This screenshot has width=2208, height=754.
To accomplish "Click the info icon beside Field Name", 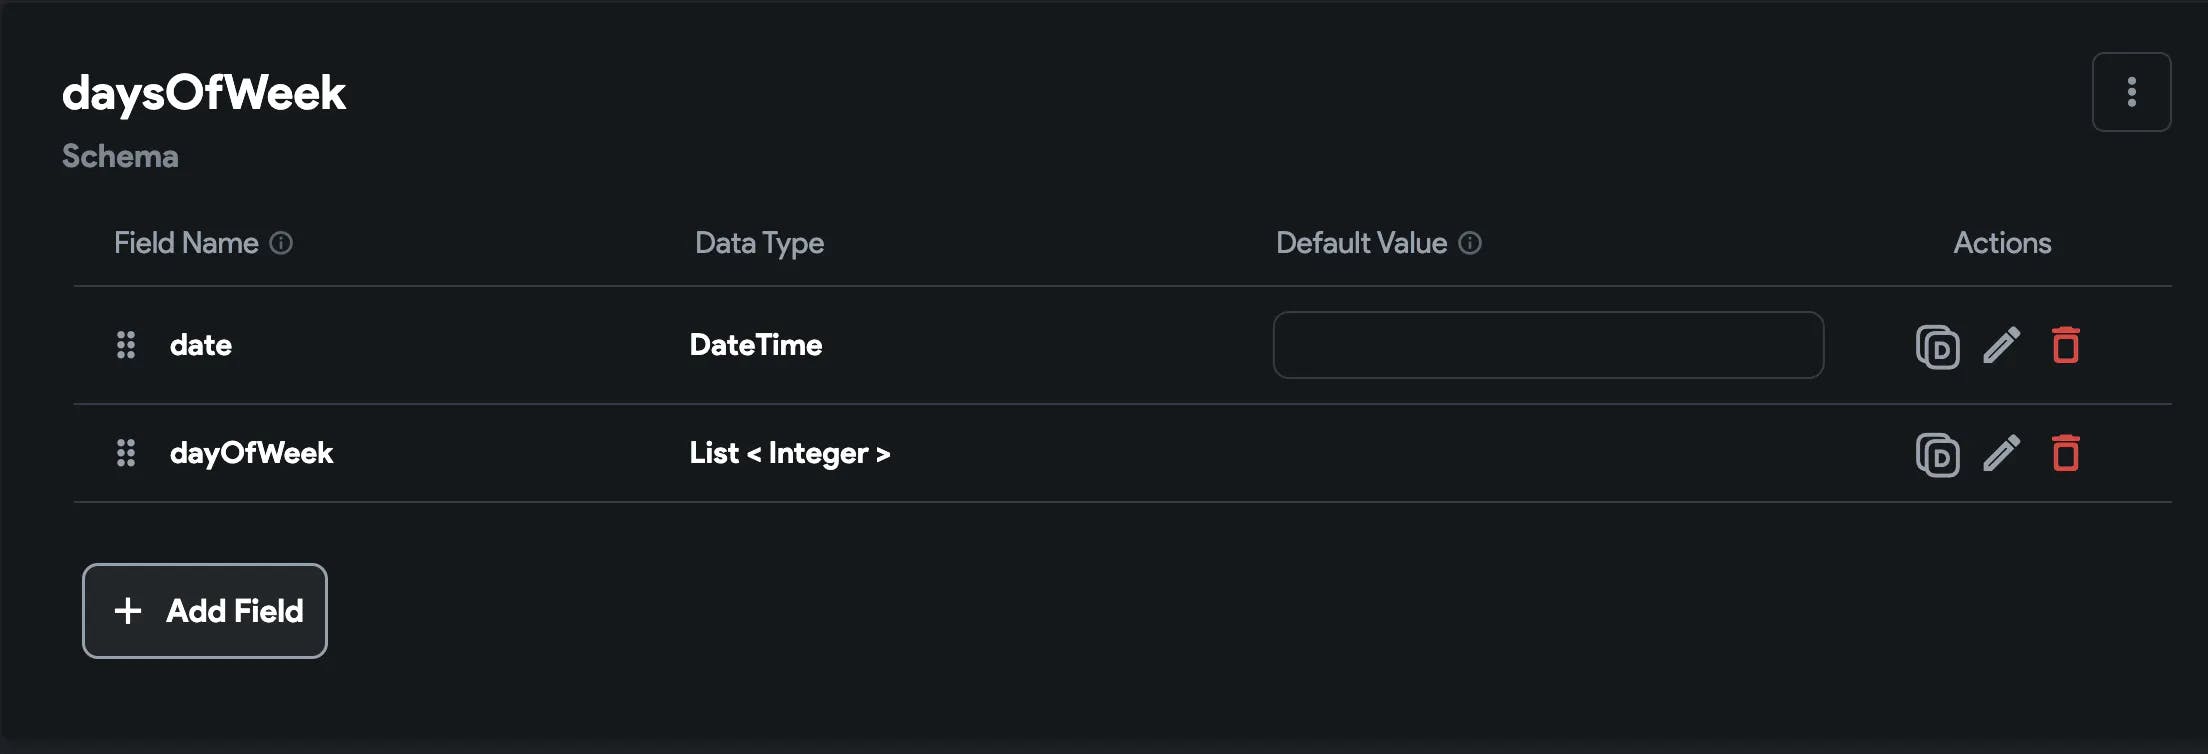I will click(x=281, y=243).
